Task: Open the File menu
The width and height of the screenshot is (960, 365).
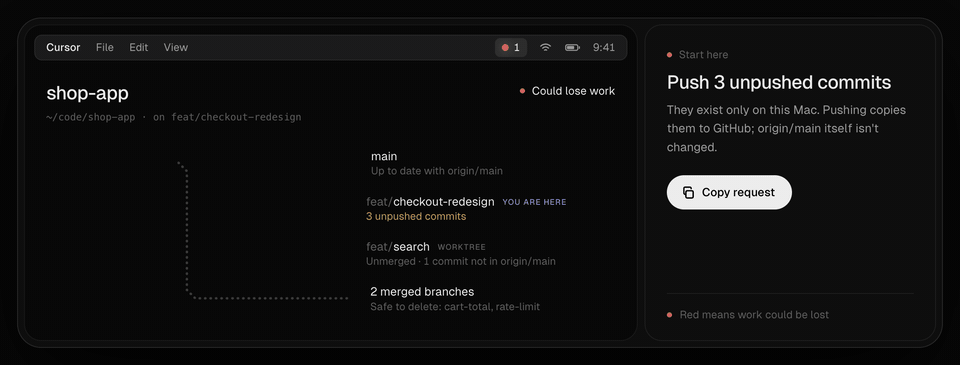Action: (x=105, y=47)
